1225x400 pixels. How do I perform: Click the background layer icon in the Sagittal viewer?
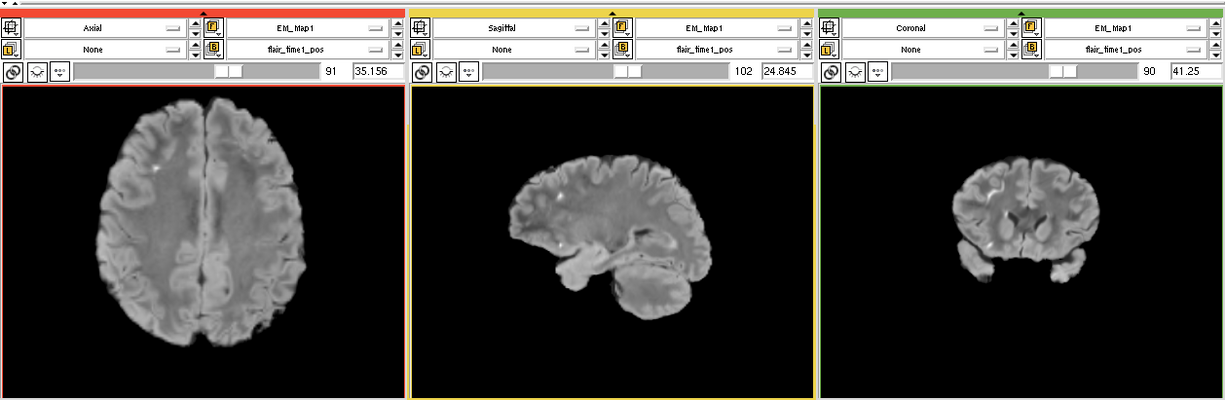(621, 49)
